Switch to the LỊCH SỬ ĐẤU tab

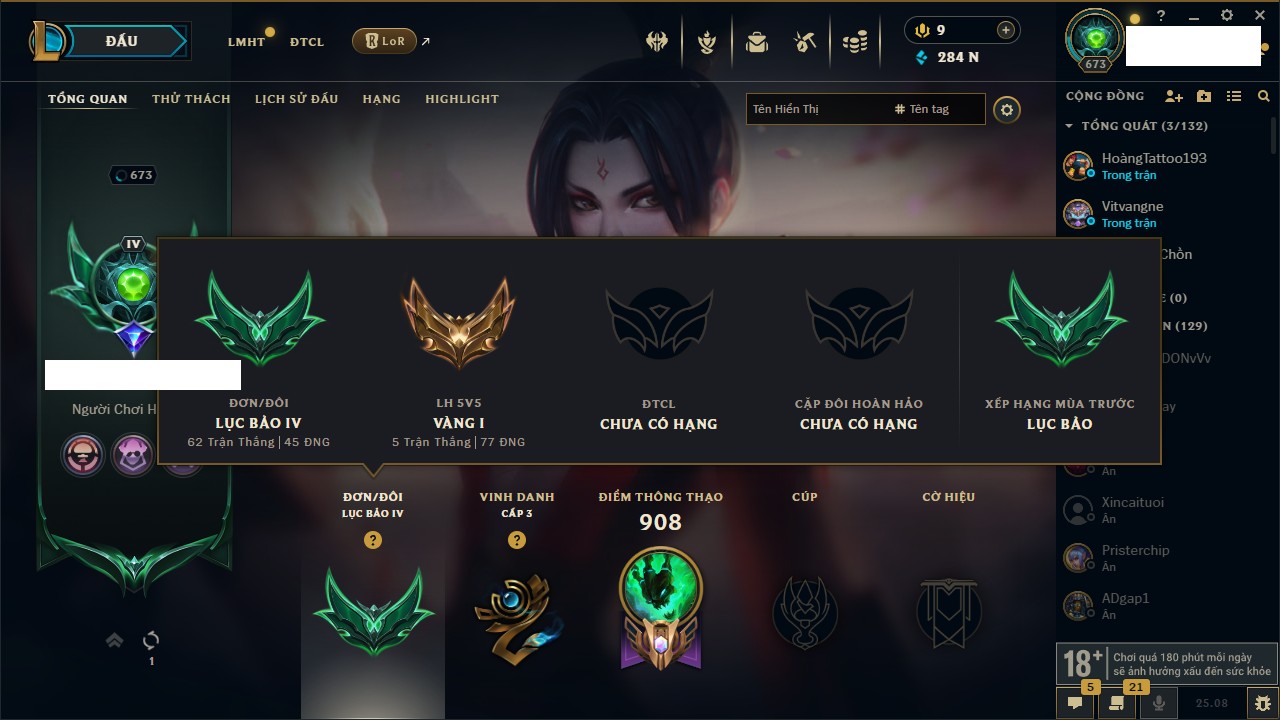296,99
